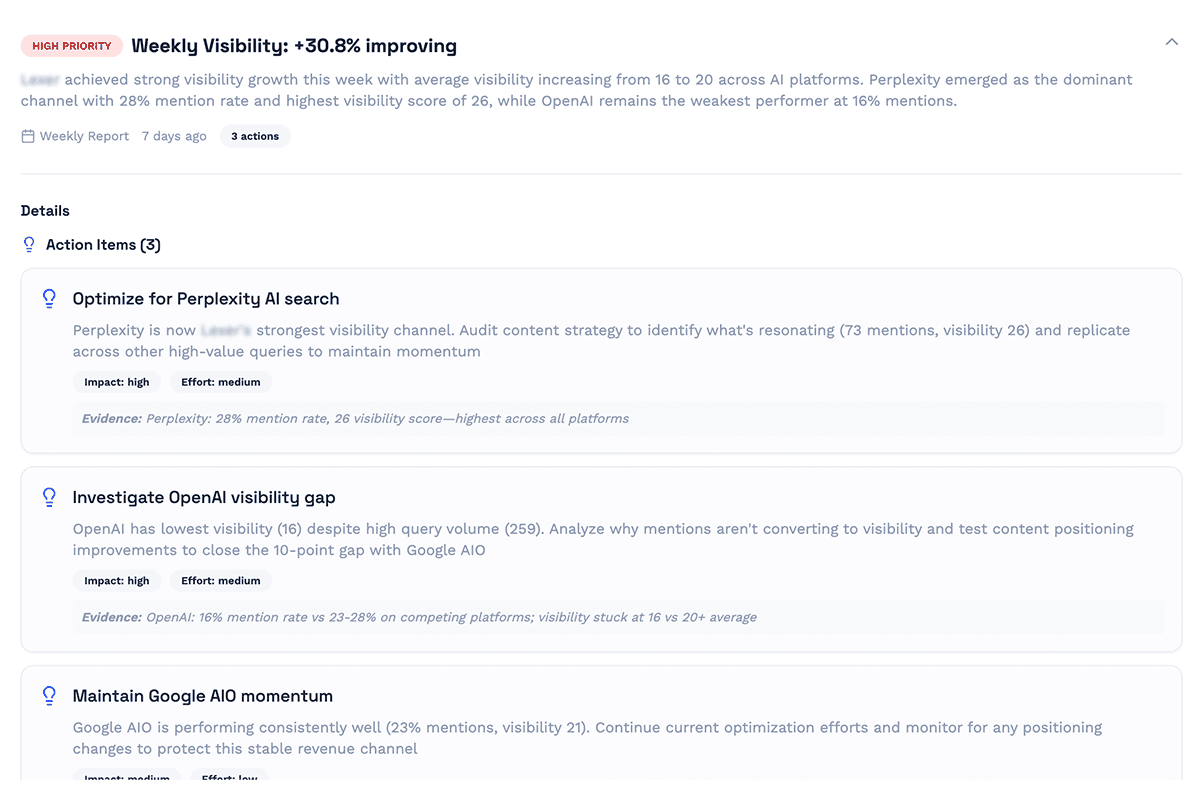Expand the Action Items list
The height and width of the screenshot is (800, 1200).
[102, 244]
